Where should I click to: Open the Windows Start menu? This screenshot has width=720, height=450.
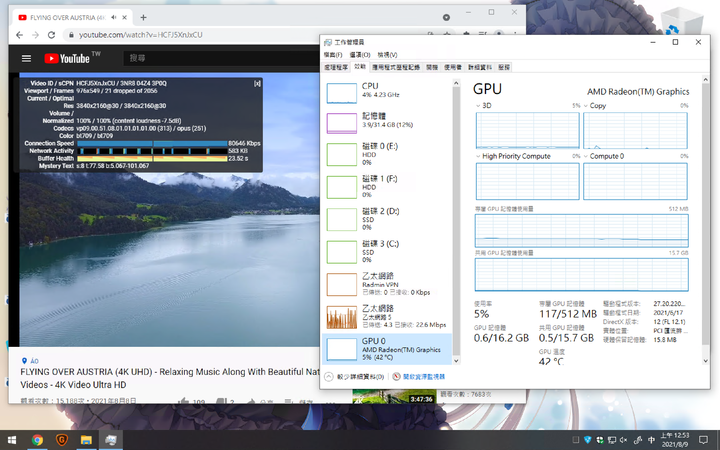tap(12, 440)
